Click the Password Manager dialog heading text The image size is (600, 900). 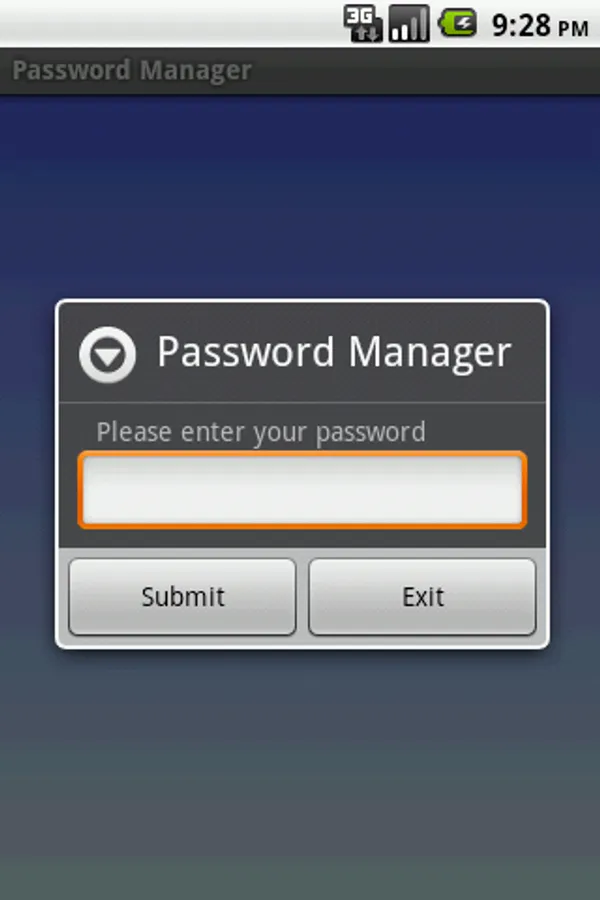(334, 351)
